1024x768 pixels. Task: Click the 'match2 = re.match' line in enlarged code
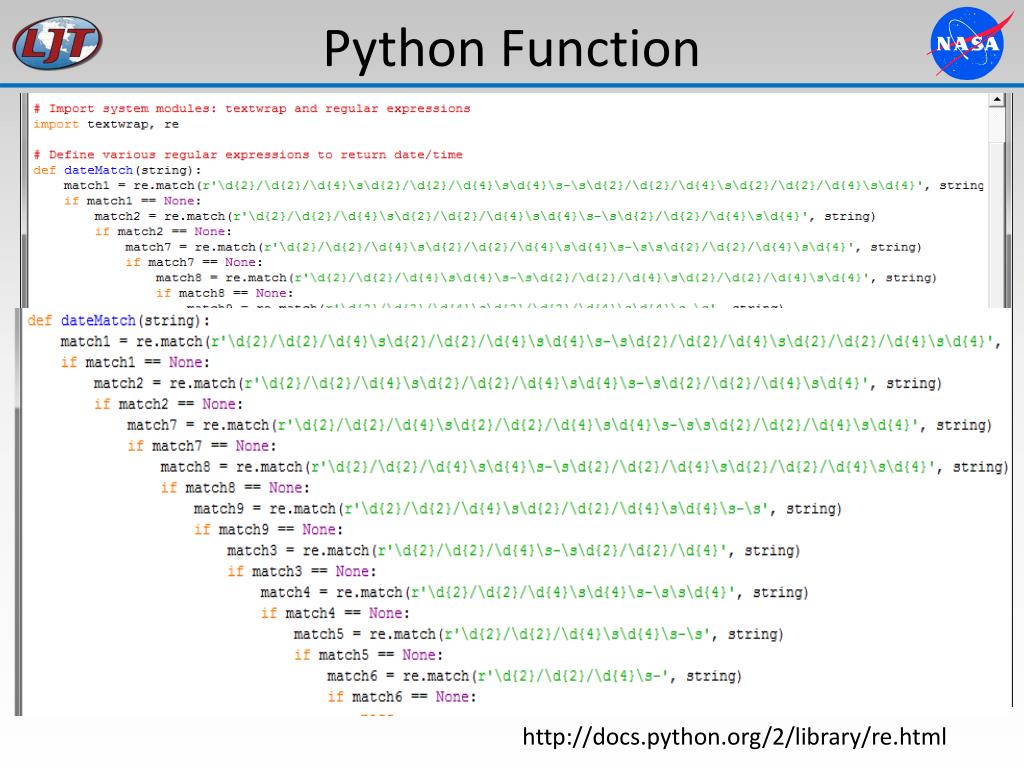click(x=518, y=383)
